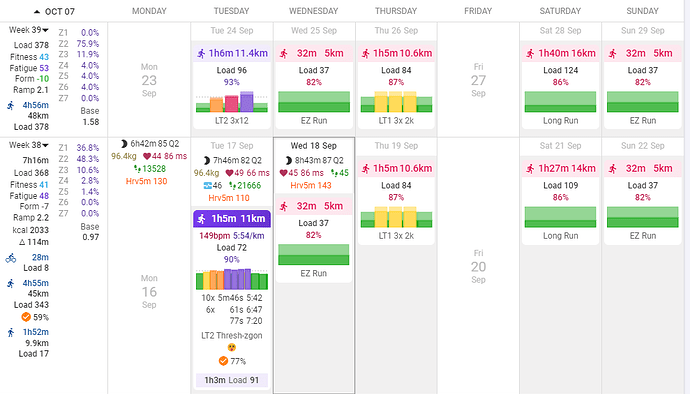Screen dimensions: 690x394
Task: Select the SATURDAY column header
Action: point(560,11)
